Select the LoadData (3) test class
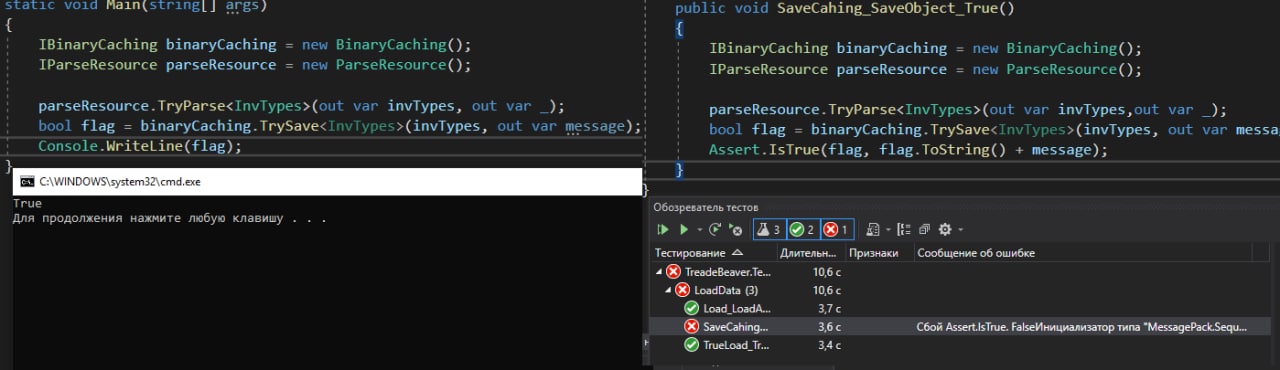 tap(964, 290)
